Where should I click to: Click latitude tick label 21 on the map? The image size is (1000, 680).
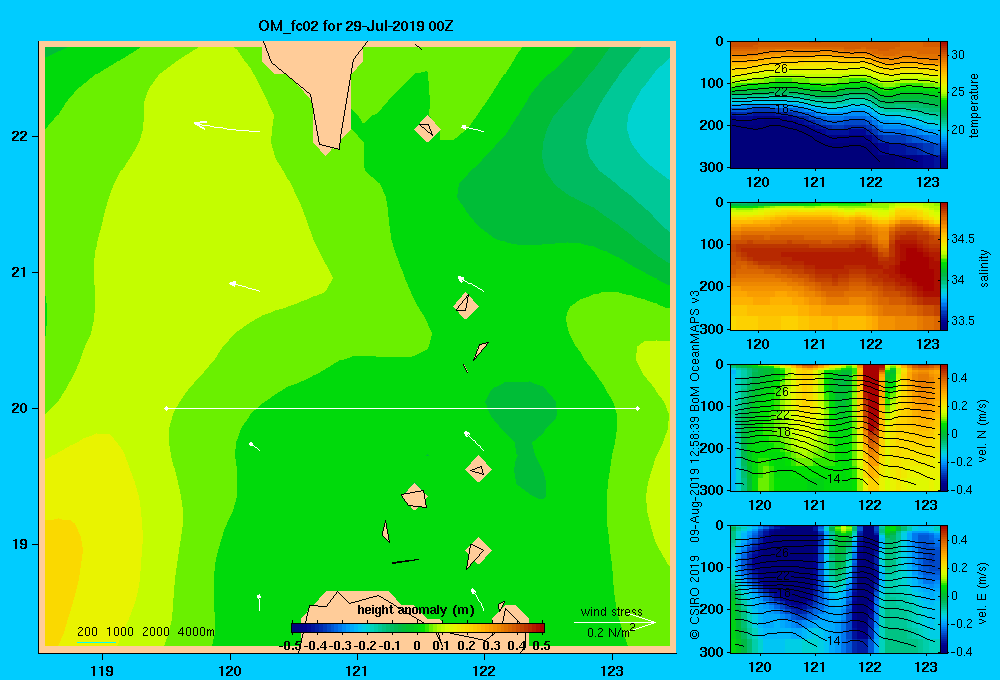pos(19,272)
